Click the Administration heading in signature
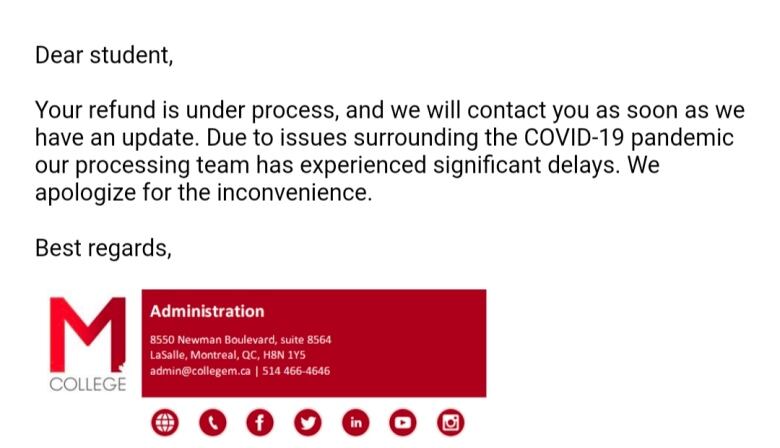 pos(207,311)
